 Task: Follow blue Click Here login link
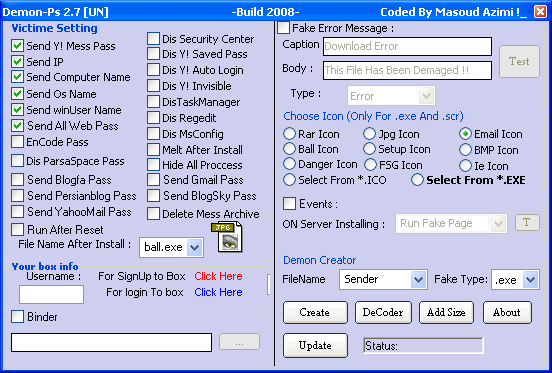(218, 292)
